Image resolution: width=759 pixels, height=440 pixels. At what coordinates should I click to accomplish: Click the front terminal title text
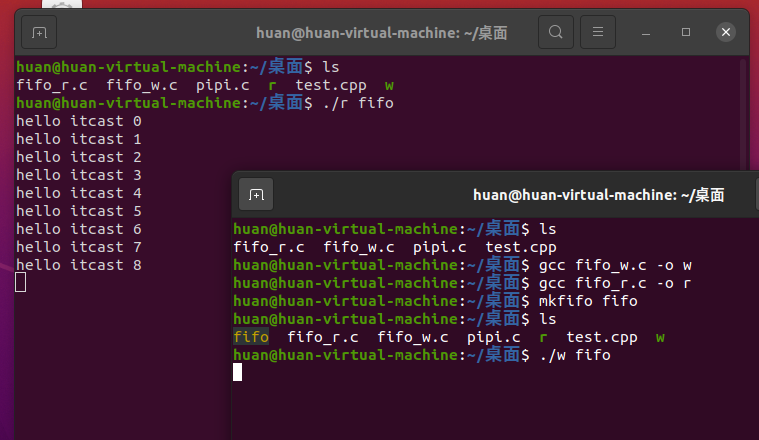598,195
